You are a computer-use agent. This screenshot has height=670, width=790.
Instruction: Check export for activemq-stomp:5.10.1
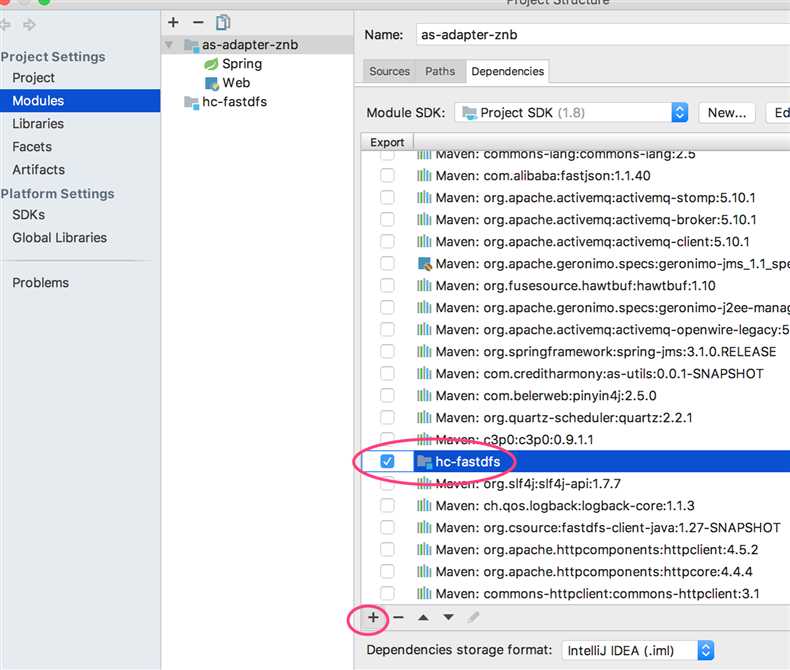pos(387,197)
